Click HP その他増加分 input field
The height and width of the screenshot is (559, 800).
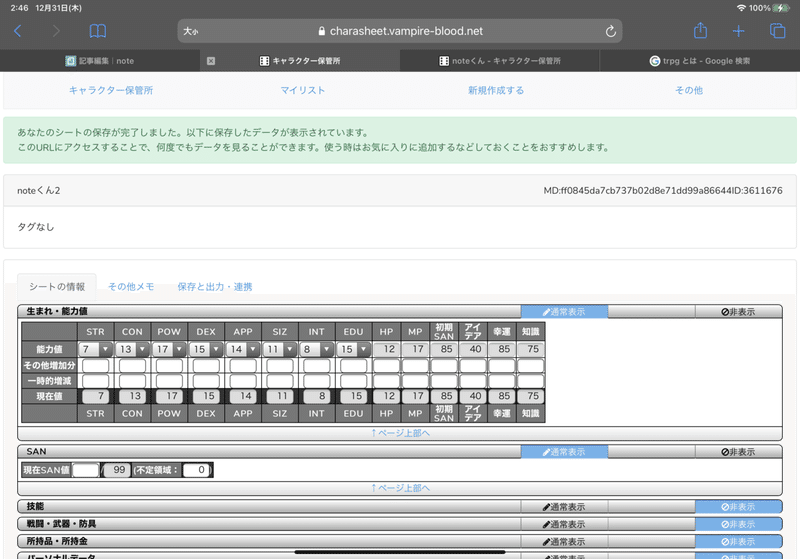pos(386,365)
